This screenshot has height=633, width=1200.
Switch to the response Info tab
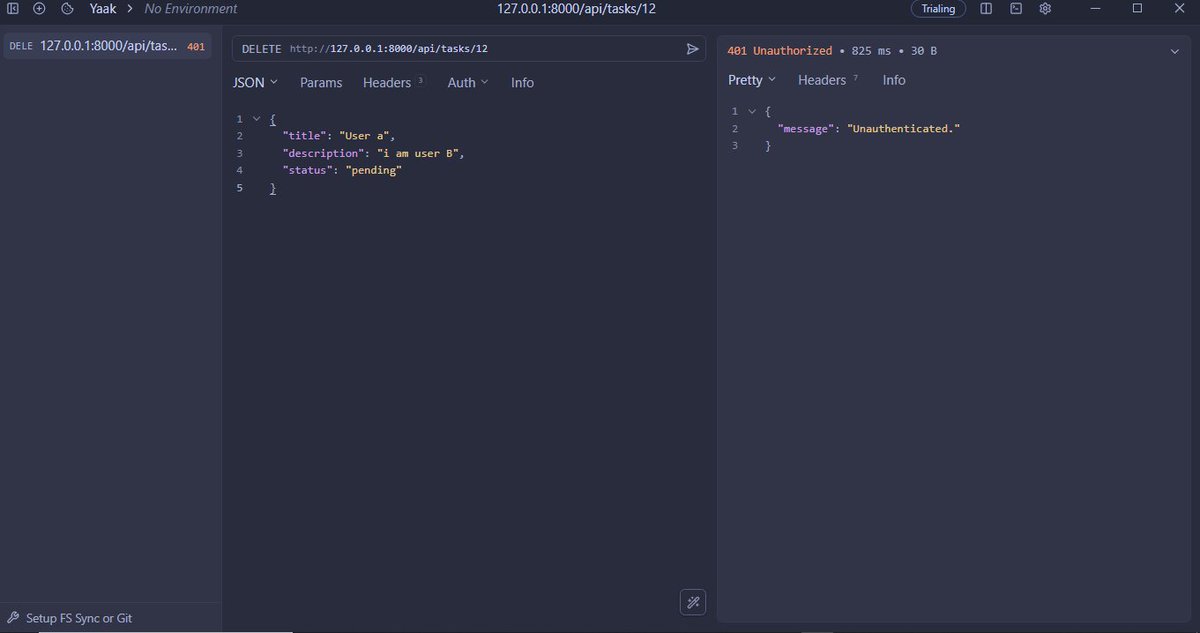pyautogui.click(x=894, y=80)
